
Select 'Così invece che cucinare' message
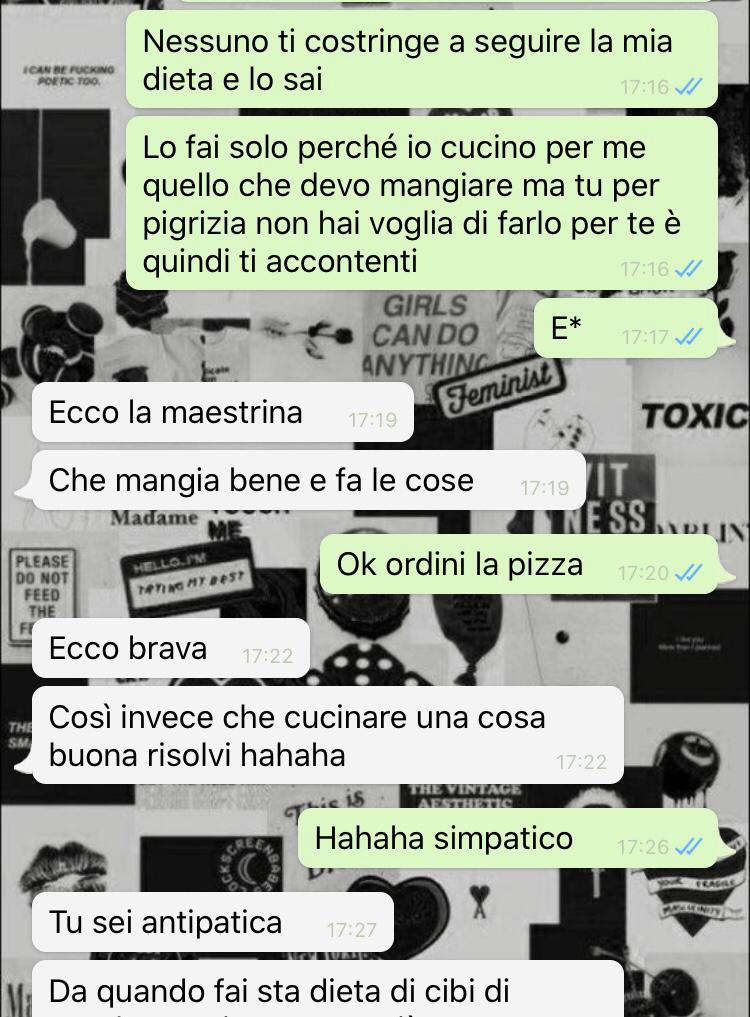click(328, 736)
